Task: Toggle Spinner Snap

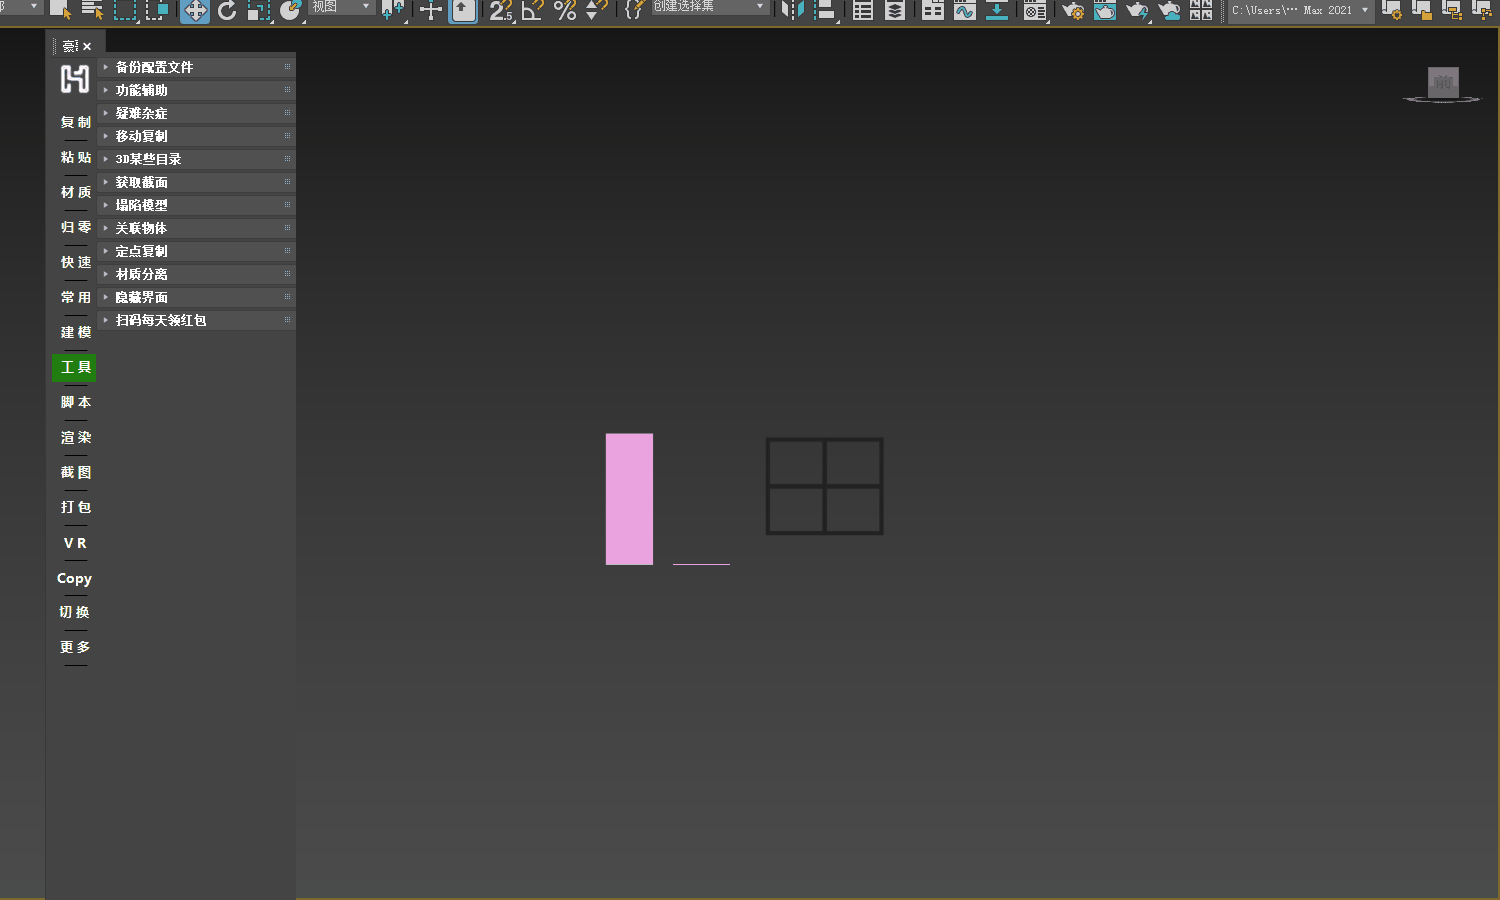Action: (x=597, y=10)
